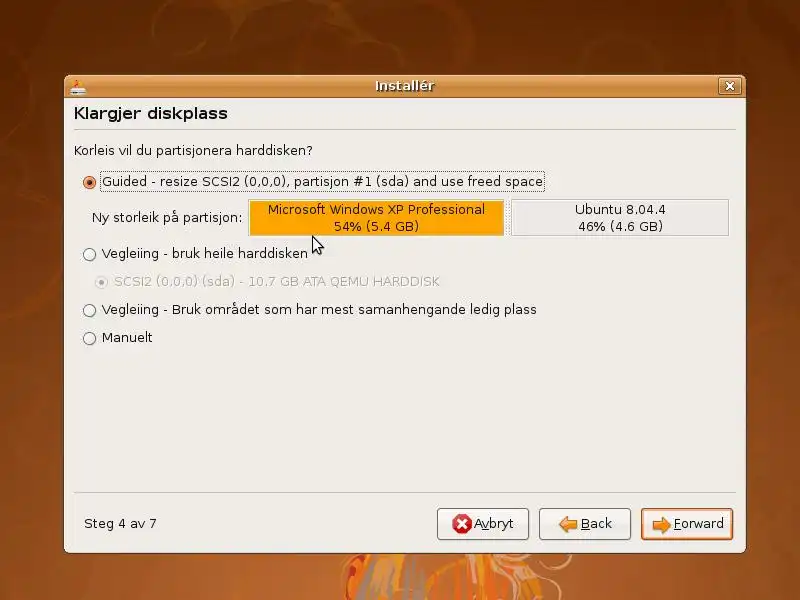Click the installer icon in the title bar

point(78,87)
